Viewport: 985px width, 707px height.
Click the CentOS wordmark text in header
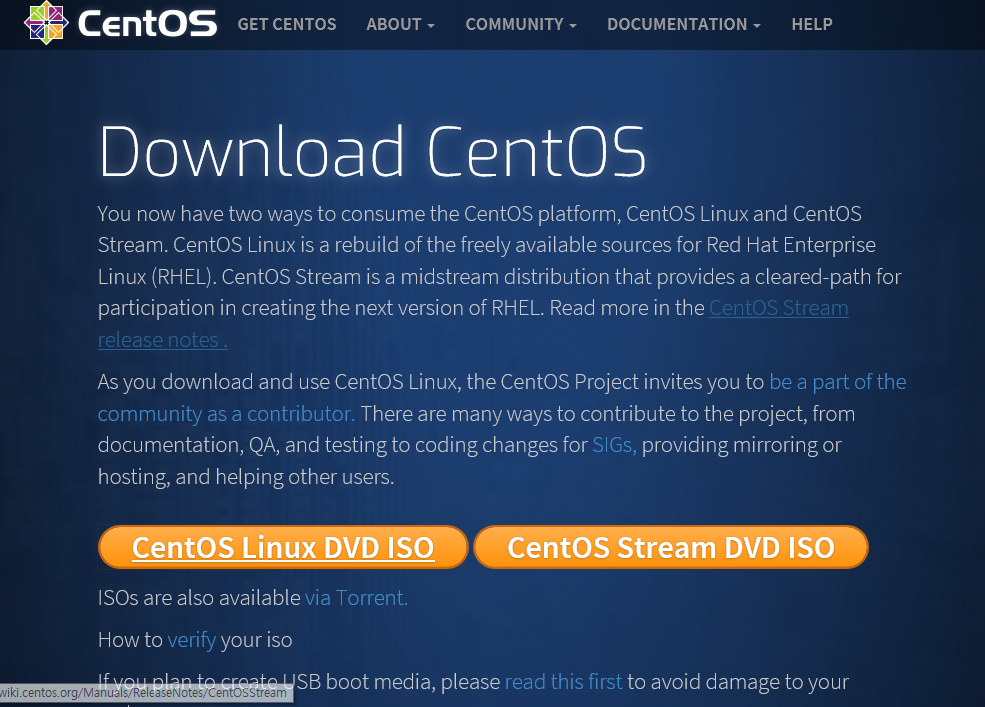point(147,24)
